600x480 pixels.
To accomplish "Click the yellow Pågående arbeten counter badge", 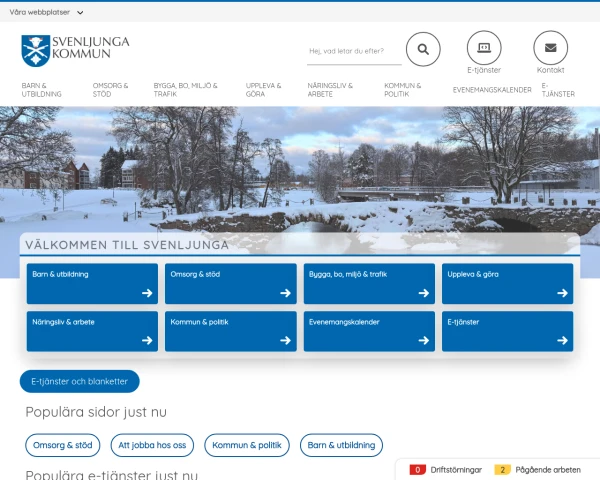I will (x=503, y=469).
